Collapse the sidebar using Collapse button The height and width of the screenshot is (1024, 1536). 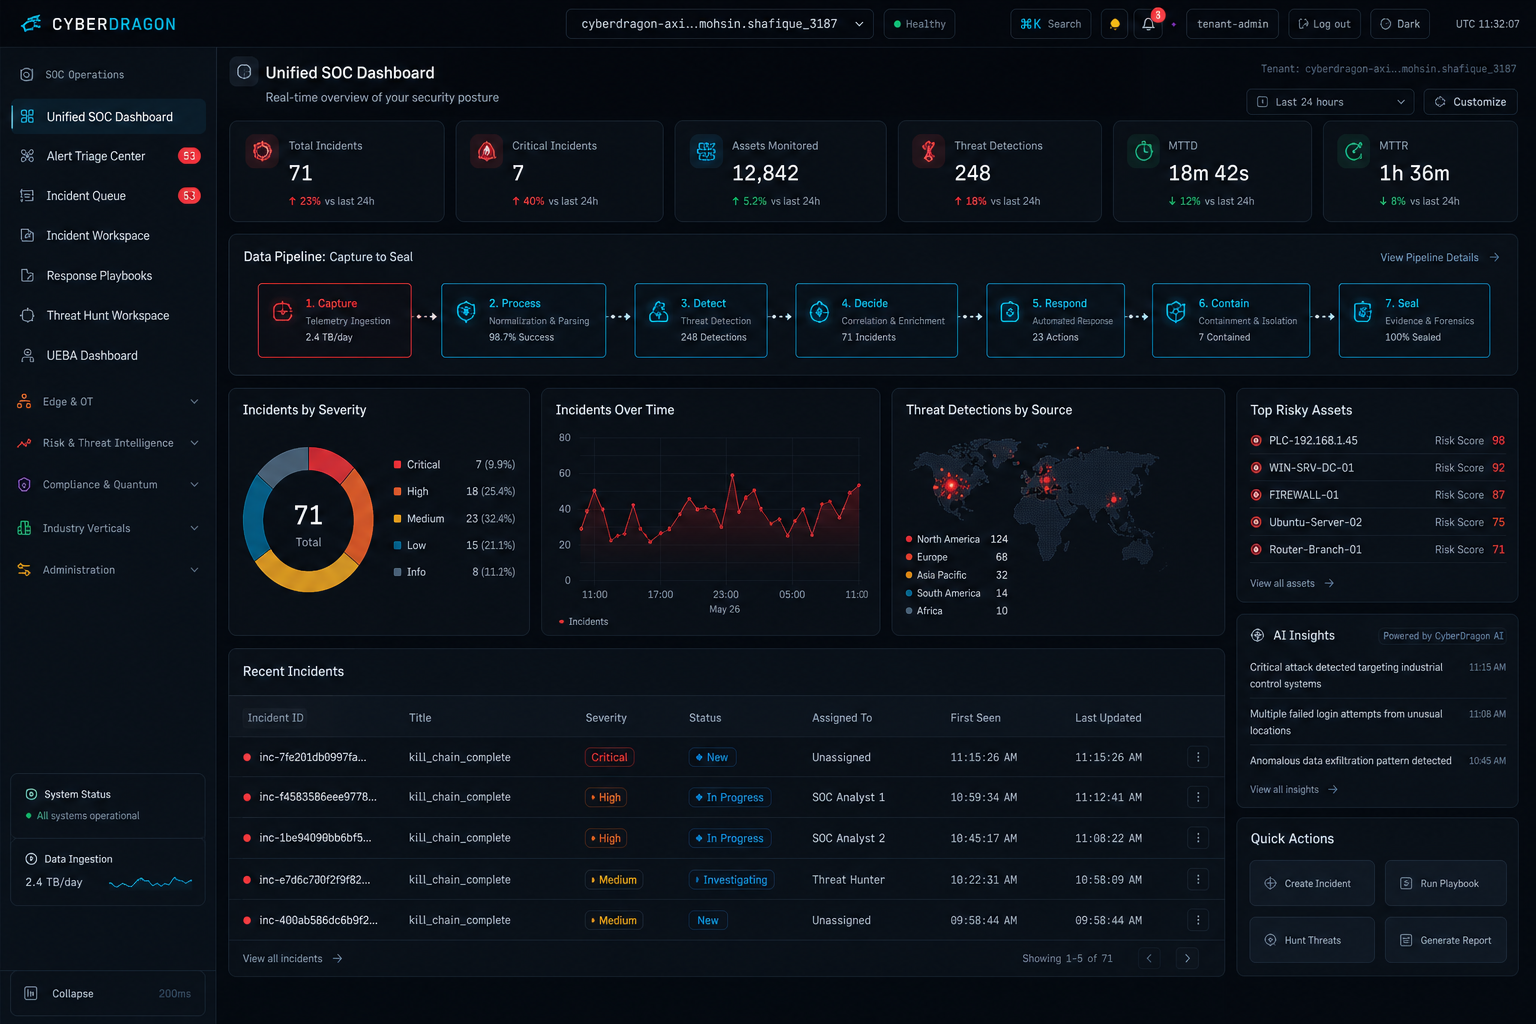click(108, 993)
